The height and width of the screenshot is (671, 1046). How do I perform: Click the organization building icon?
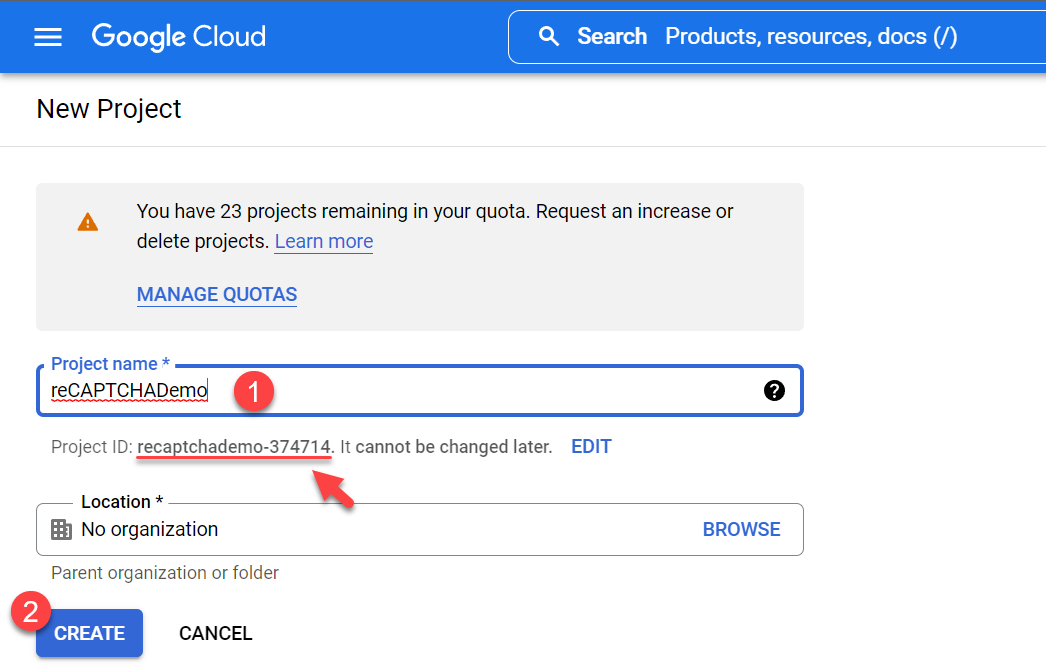tap(61, 530)
